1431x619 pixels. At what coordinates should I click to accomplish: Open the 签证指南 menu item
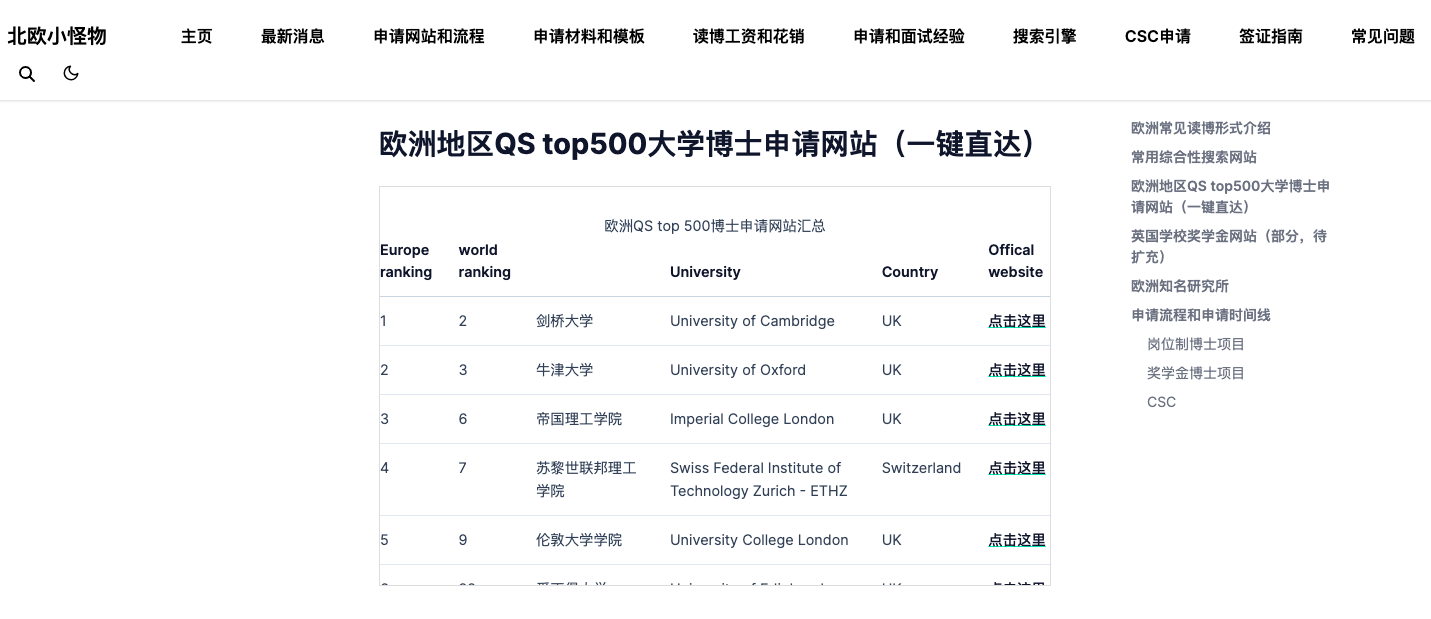pos(1271,37)
